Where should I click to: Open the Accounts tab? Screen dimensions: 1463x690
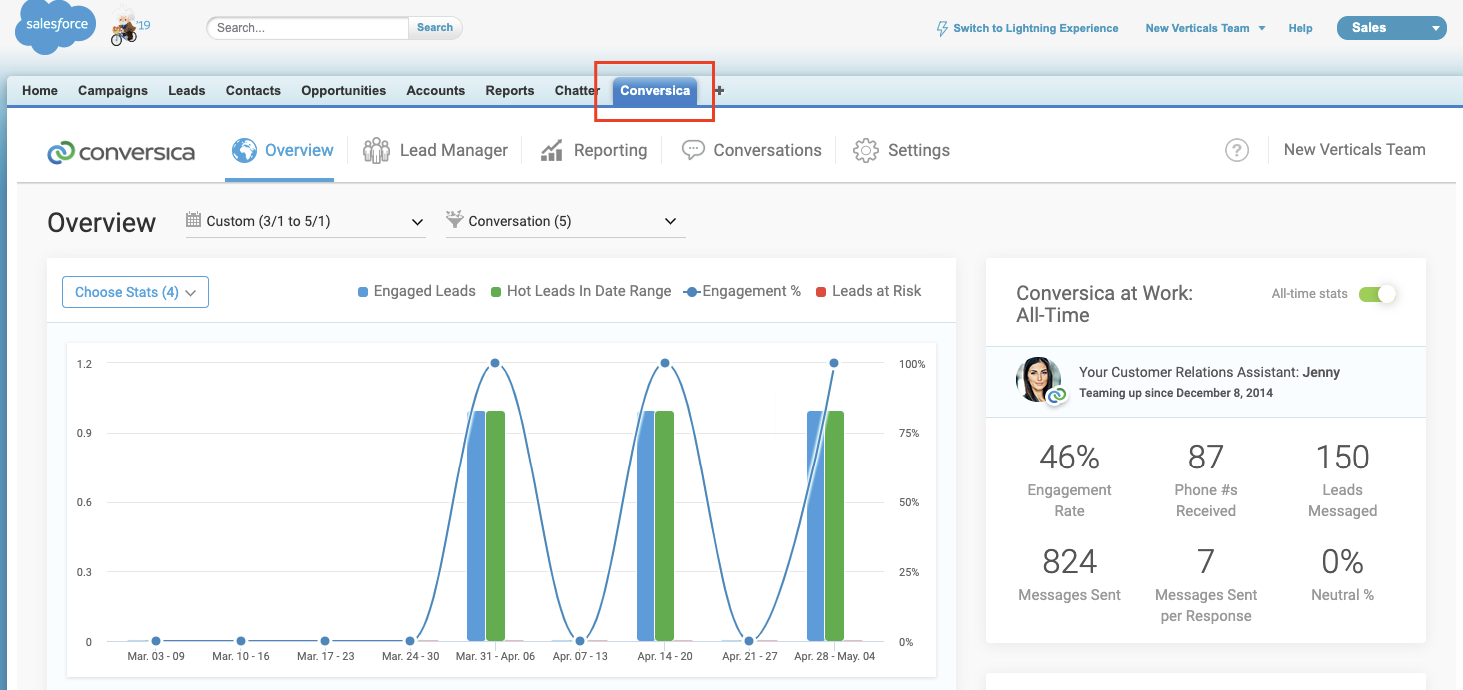pos(435,90)
